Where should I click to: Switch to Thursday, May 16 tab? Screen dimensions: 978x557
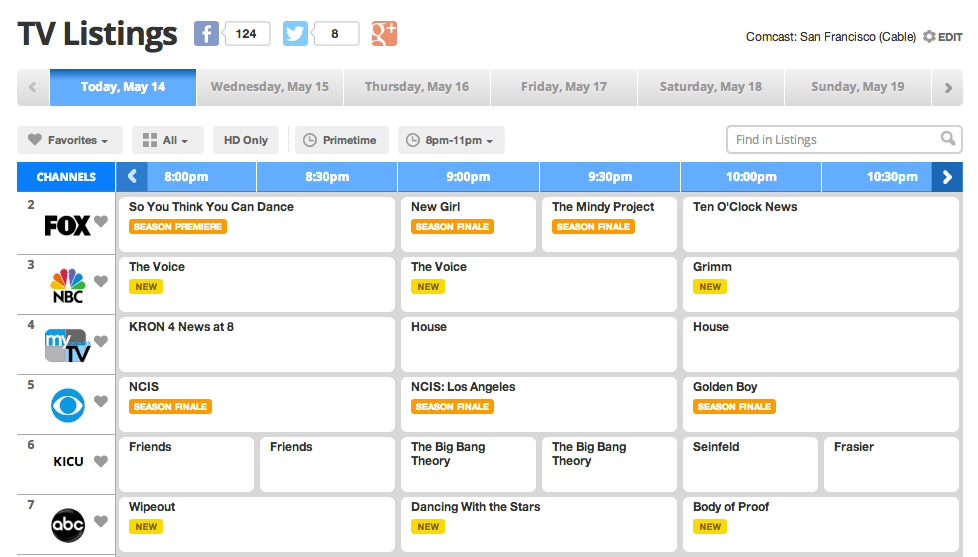pos(417,87)
